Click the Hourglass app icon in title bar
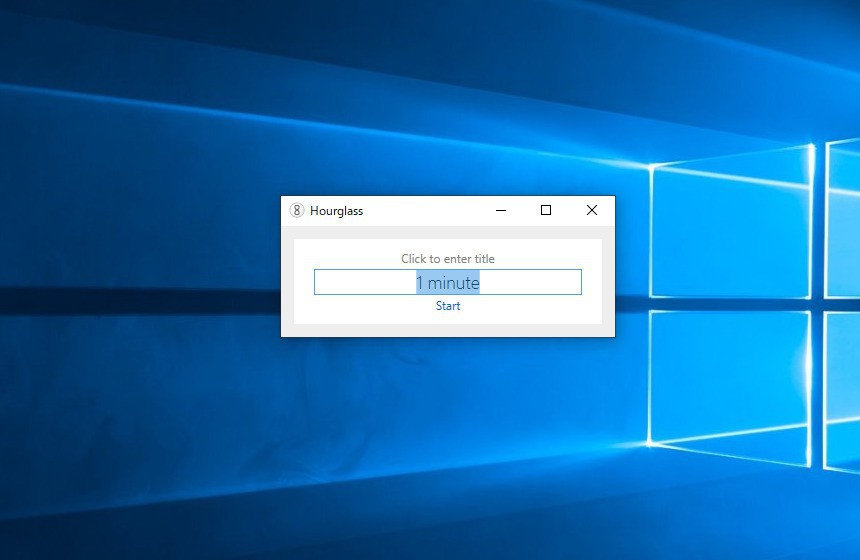The width and height of the screenshot is (860, 560). pyautogui.click(x=296, y=210)
